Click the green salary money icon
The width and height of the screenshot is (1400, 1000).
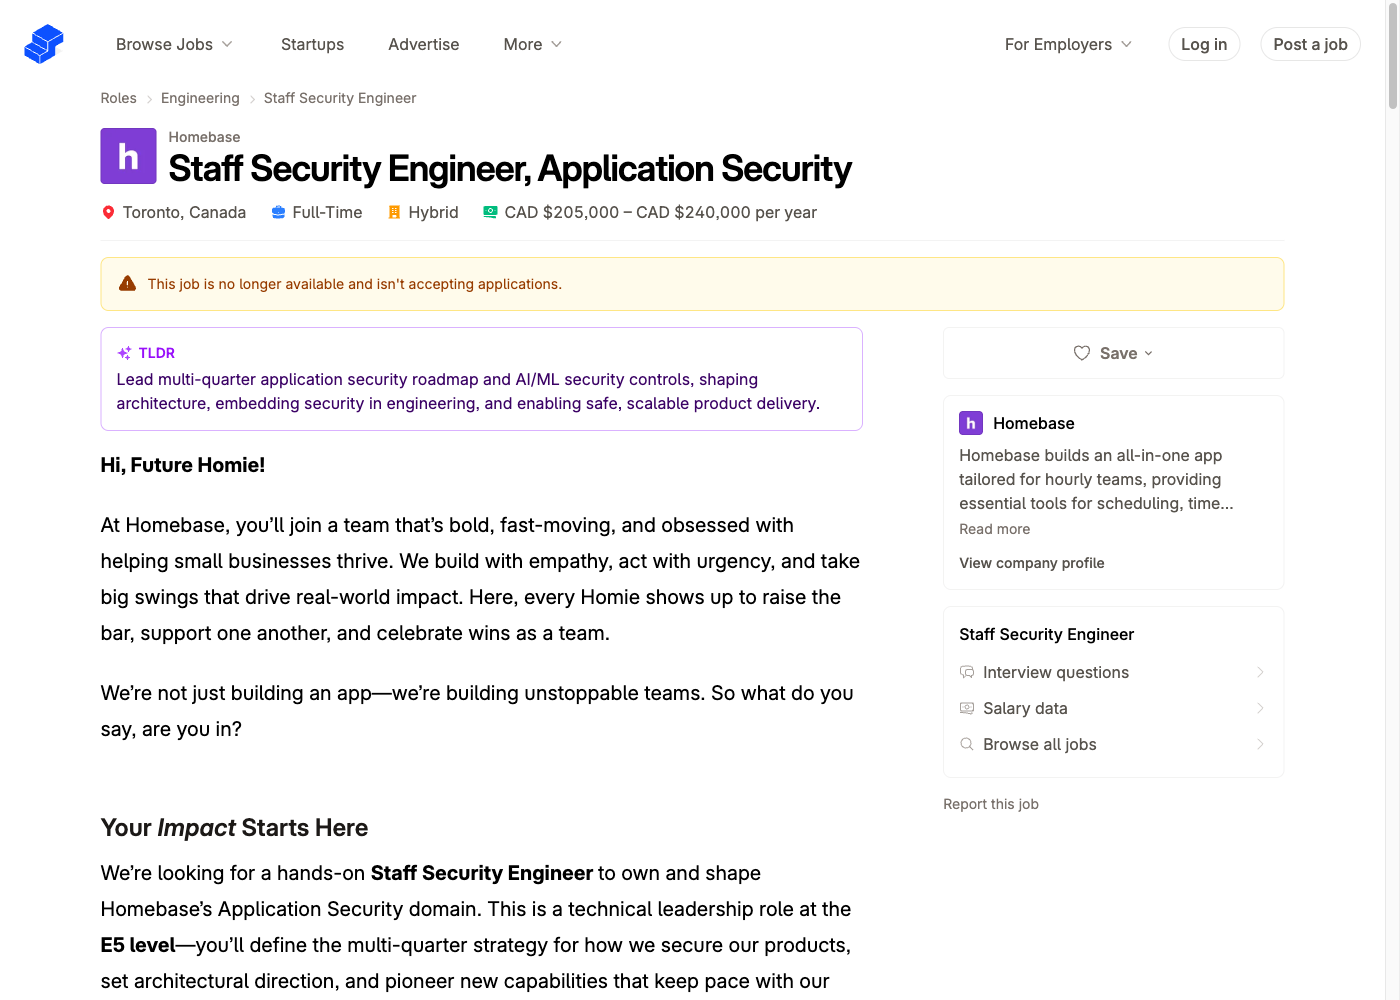pyautogui.click(x=490, y=212)
